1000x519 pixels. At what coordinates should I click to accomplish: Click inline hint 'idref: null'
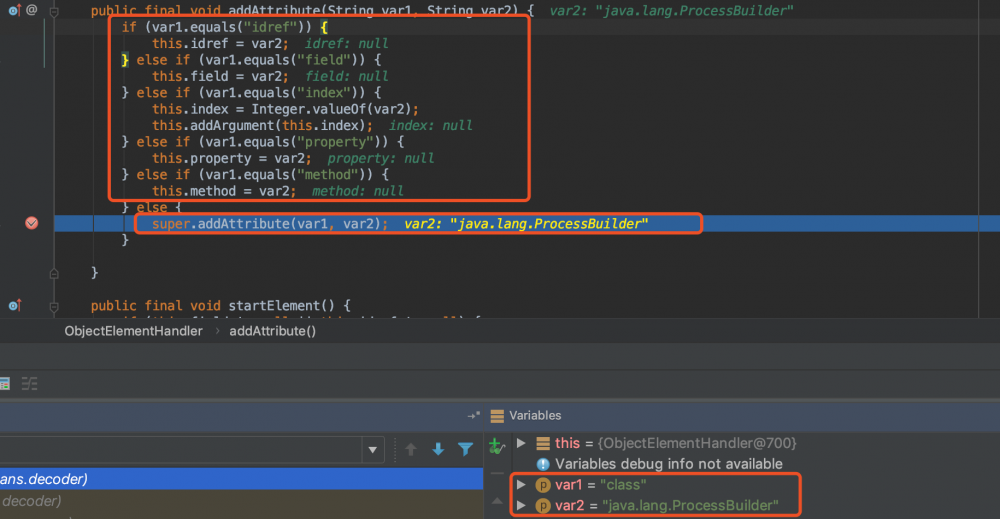346,43
